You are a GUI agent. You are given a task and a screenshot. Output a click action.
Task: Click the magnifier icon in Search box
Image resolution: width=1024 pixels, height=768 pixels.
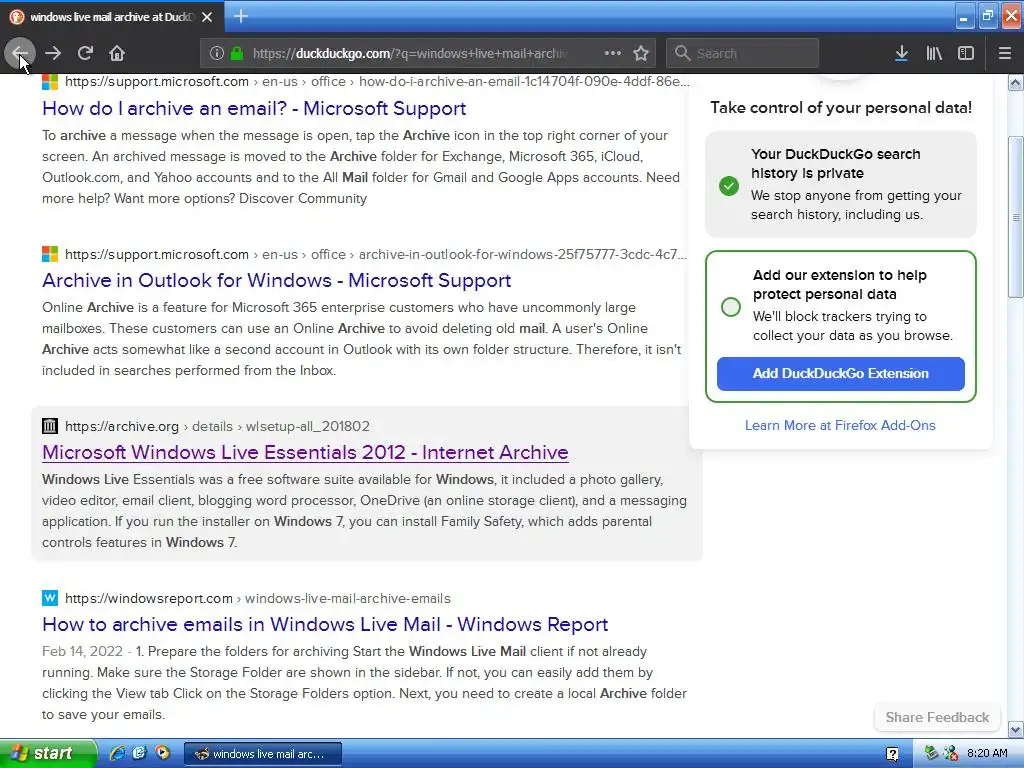coord(682,53)
